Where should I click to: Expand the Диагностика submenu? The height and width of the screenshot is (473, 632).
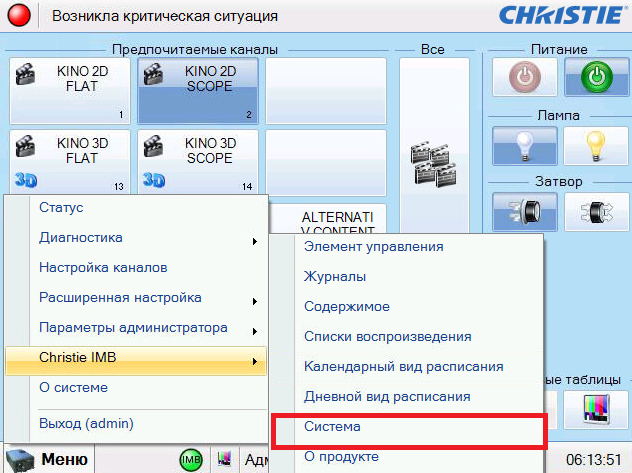(136, 238)
